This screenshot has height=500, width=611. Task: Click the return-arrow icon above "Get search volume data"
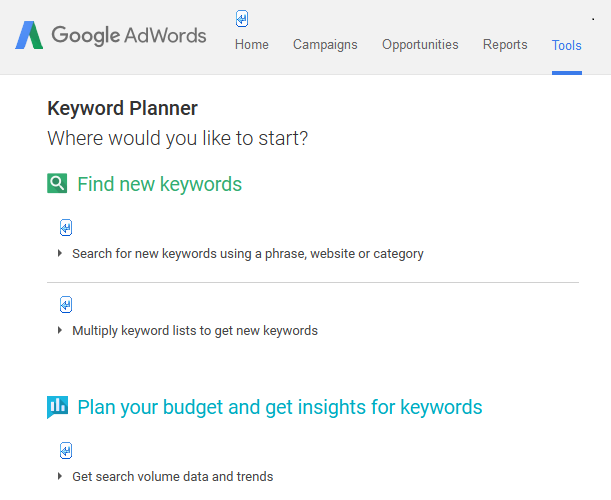coord(66,450)
